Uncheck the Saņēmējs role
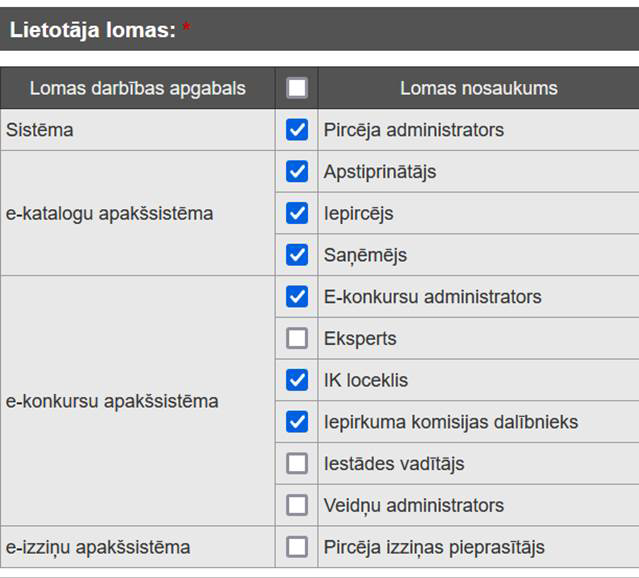This screenshot has width=639, height=578. tap(297, 255)
